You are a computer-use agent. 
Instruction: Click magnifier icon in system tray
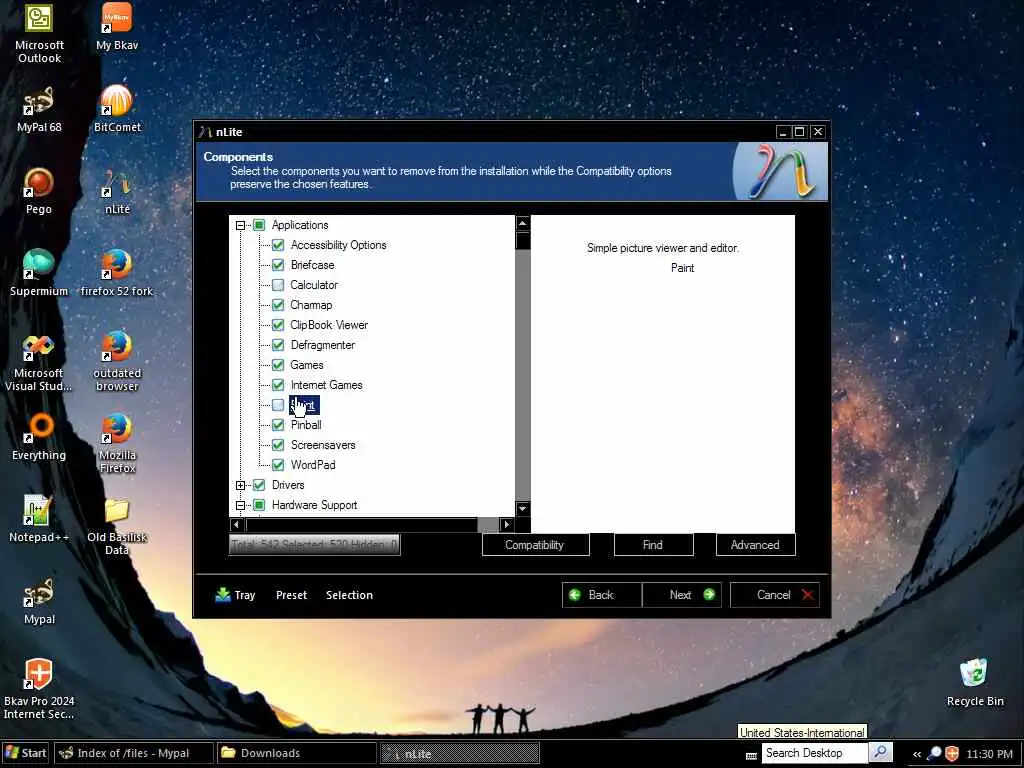(935, 754)
